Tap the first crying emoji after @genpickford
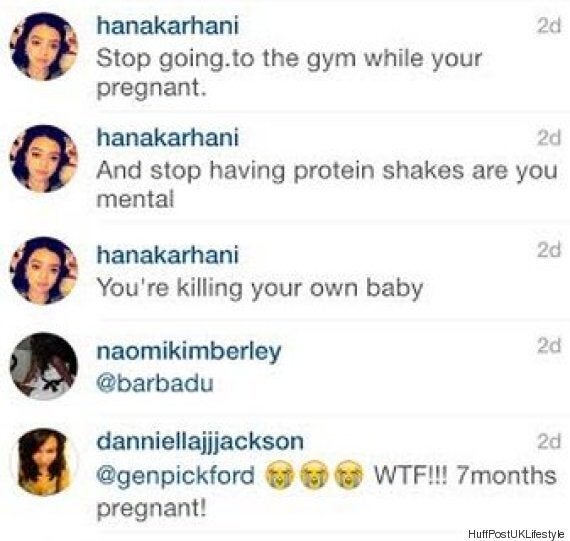 point(279,475)
